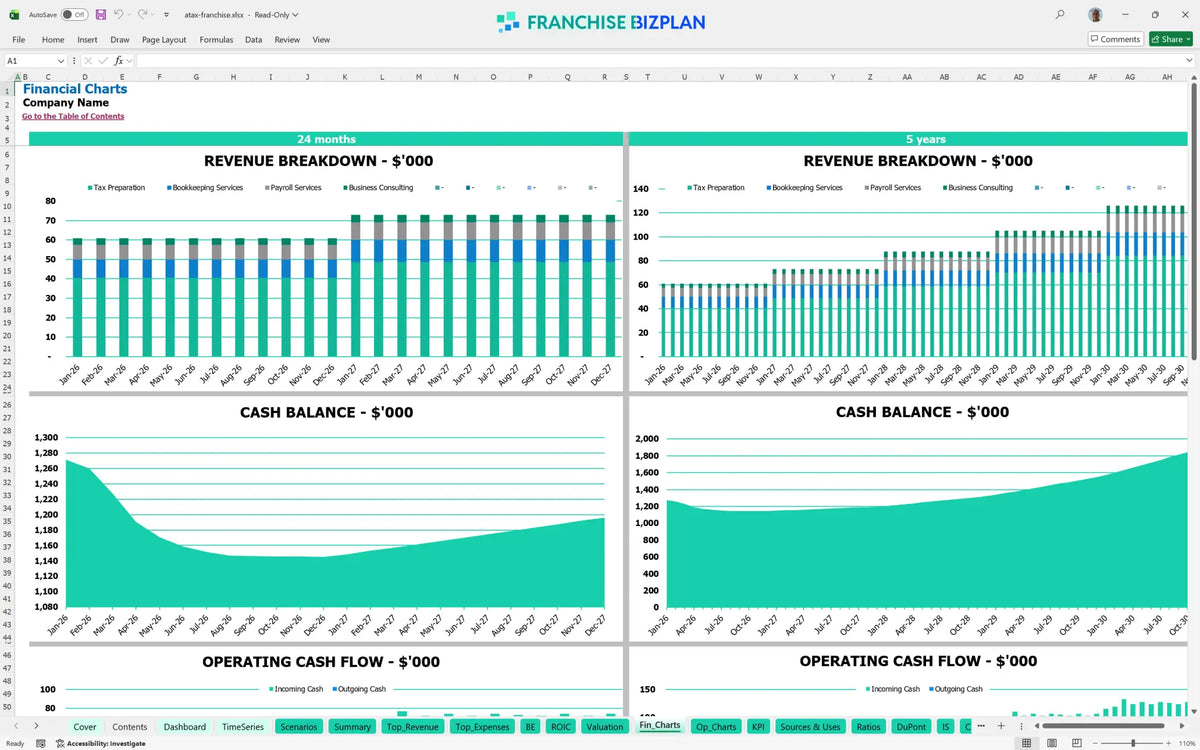Open the File menu

pos(18,40)
